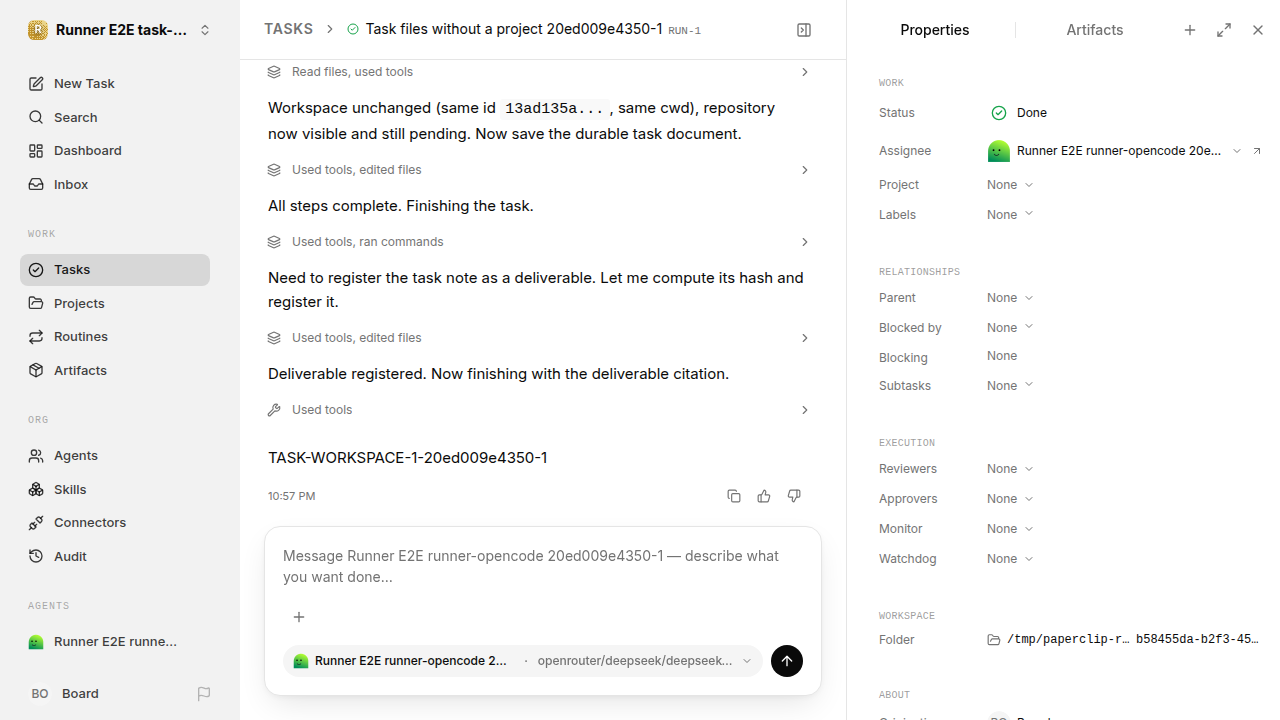Add an attachment with the plus icon
The image size is (1280, 720).
pos(299,617)
